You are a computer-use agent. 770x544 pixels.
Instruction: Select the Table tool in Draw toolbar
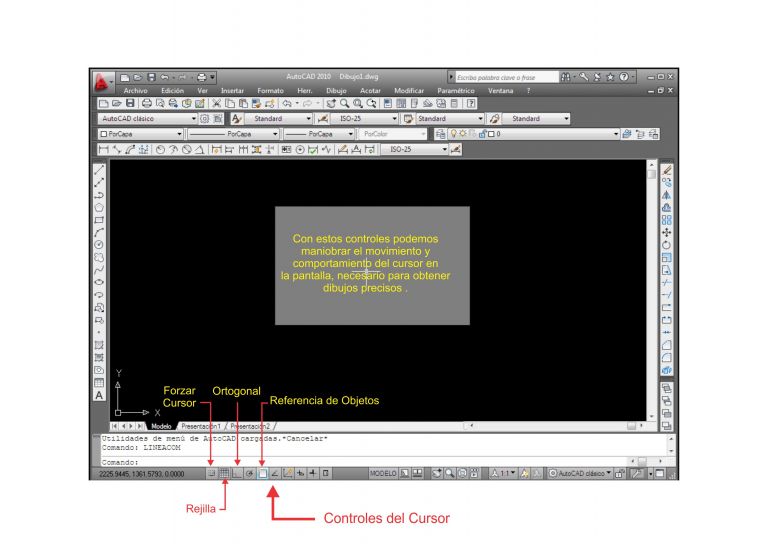[99, 383]
